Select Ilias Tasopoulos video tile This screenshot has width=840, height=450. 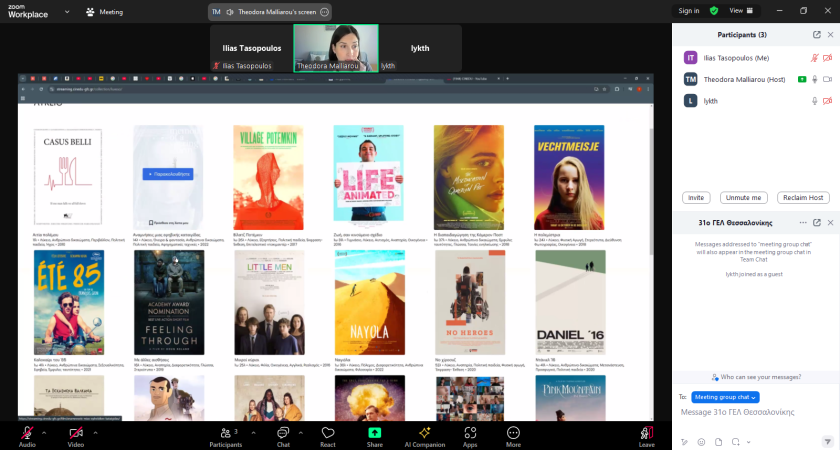pyautogui.click(x=252, y=48)
